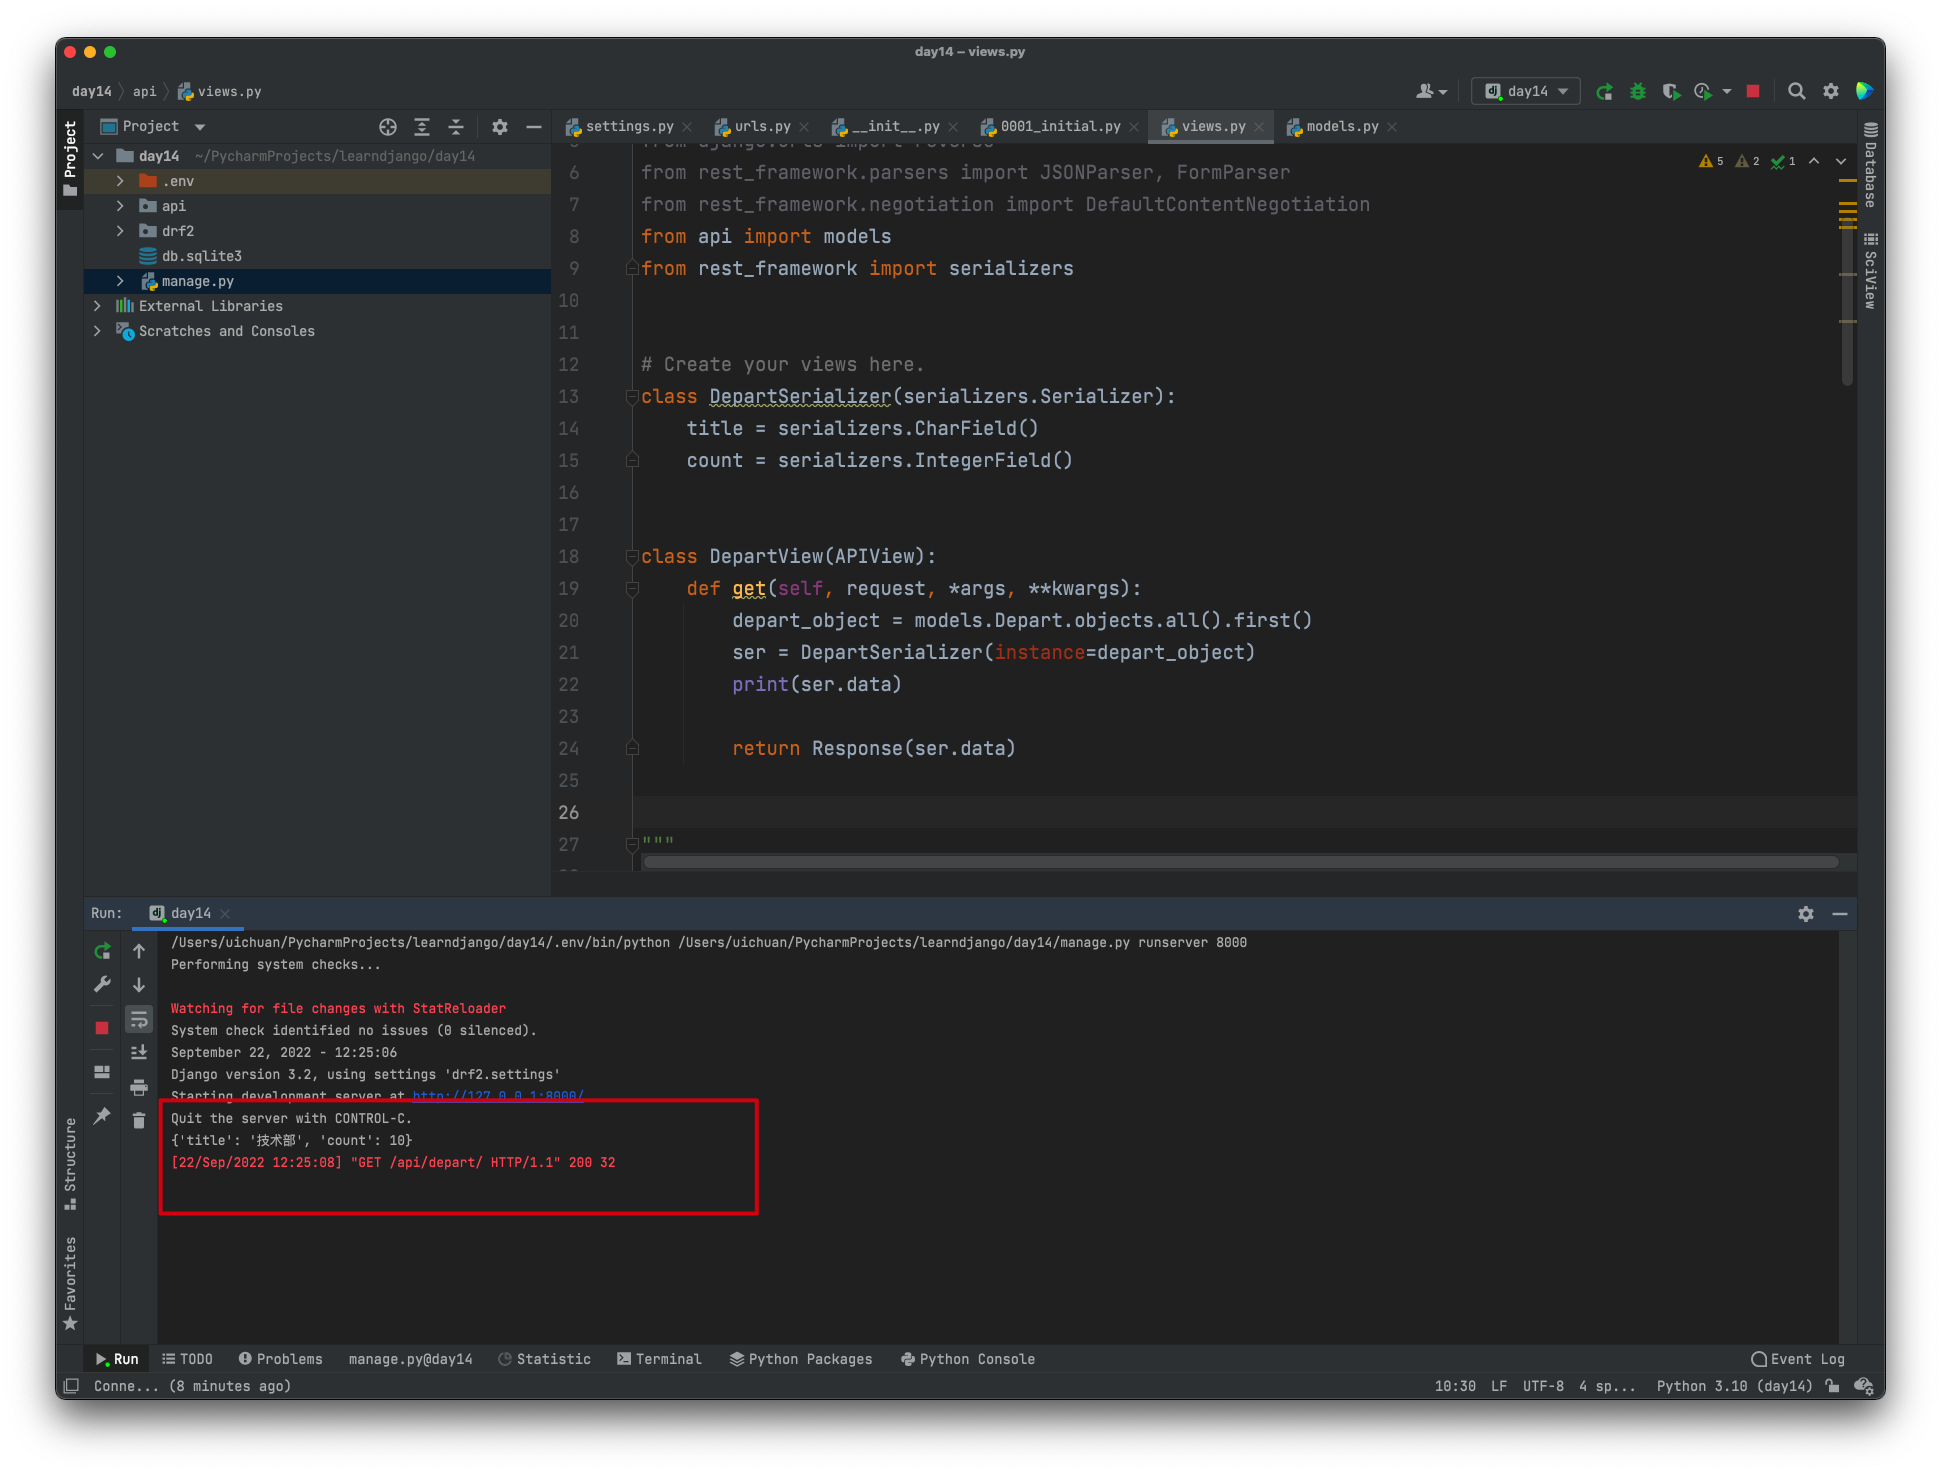Viewport: 1941px width, 1473px height.
Task: Click the printer icon in Run panel
Action: click(x=139, y=1087)
